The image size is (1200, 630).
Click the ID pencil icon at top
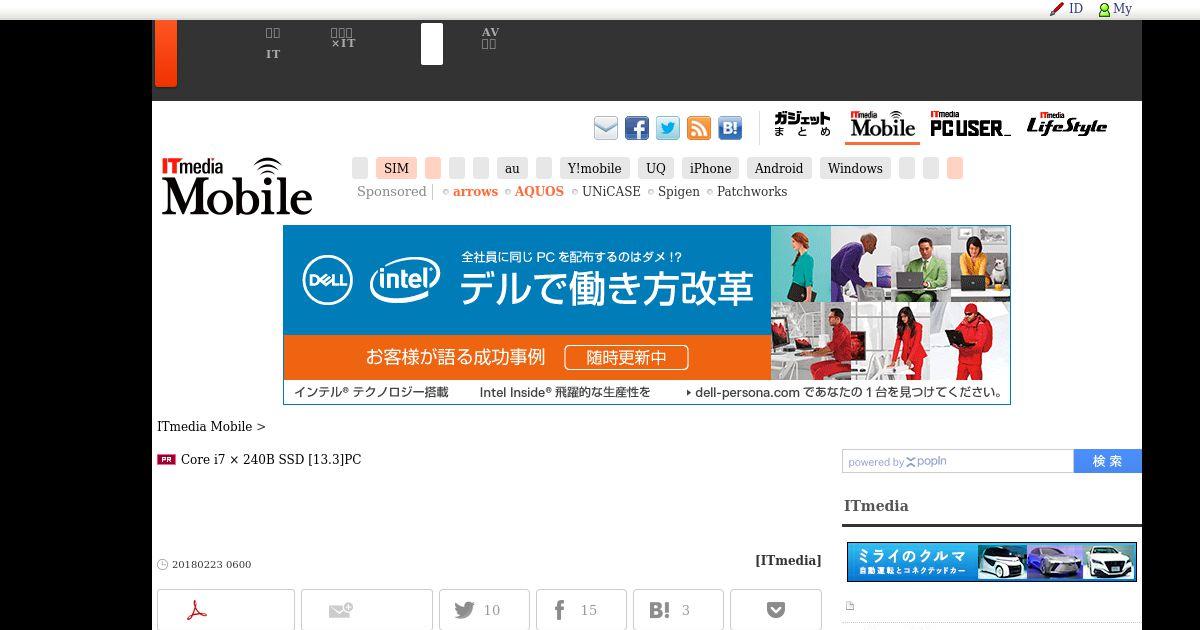pos(1066,9)
